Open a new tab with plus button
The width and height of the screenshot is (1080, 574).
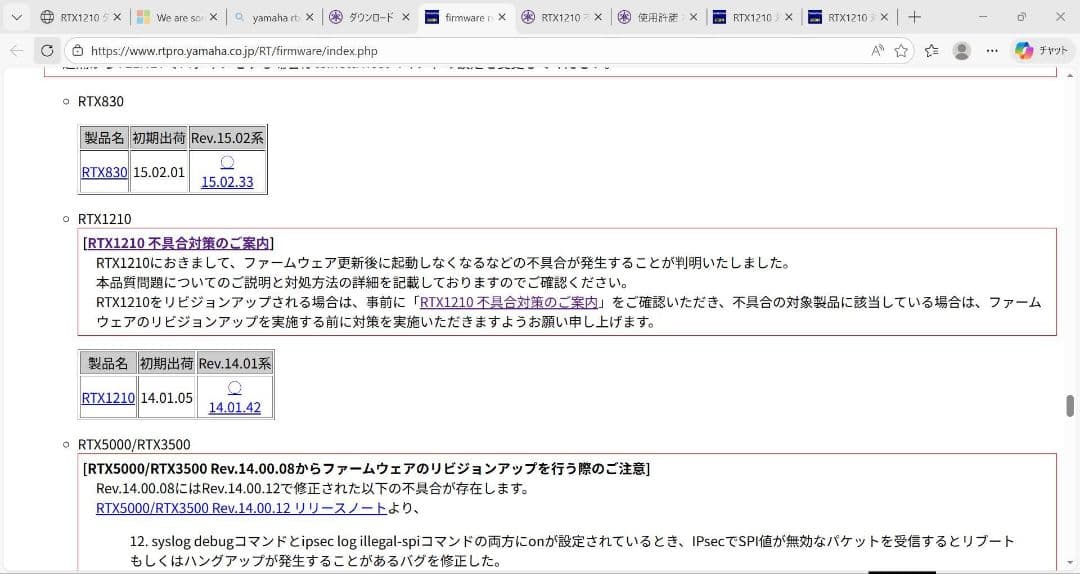[x=914, y=17]
